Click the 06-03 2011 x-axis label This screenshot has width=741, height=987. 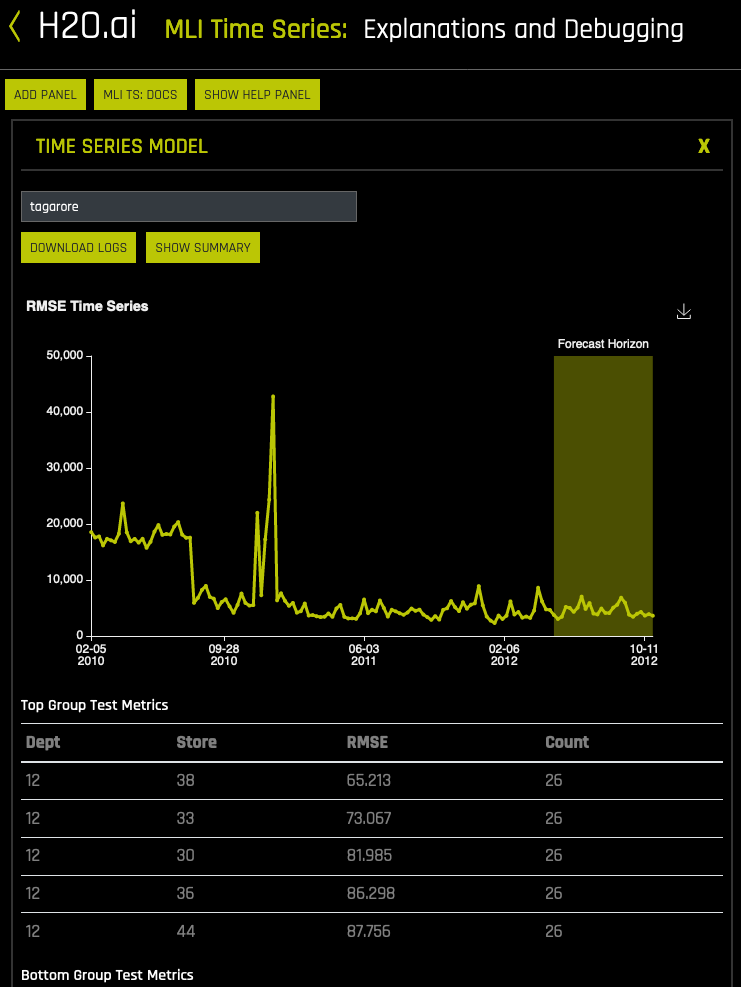click(x=364, y=655)
